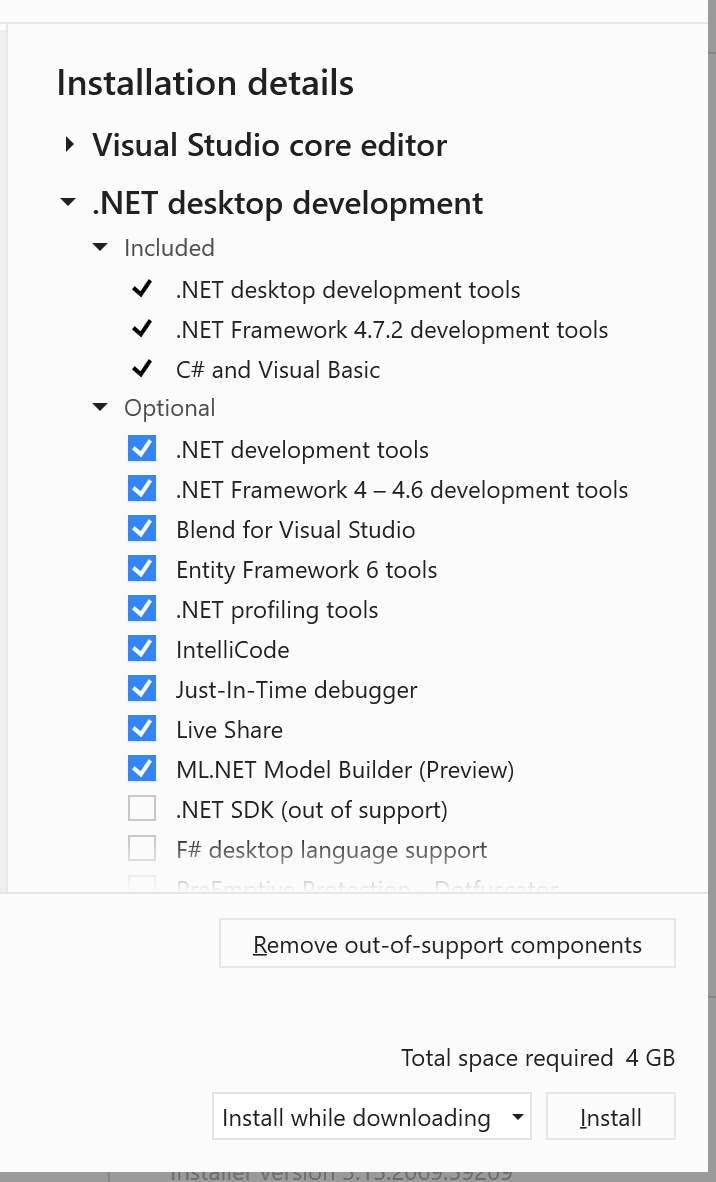Collapse the Included components group
Viewport: 716px width, 1182px height.
click(99, 247)
